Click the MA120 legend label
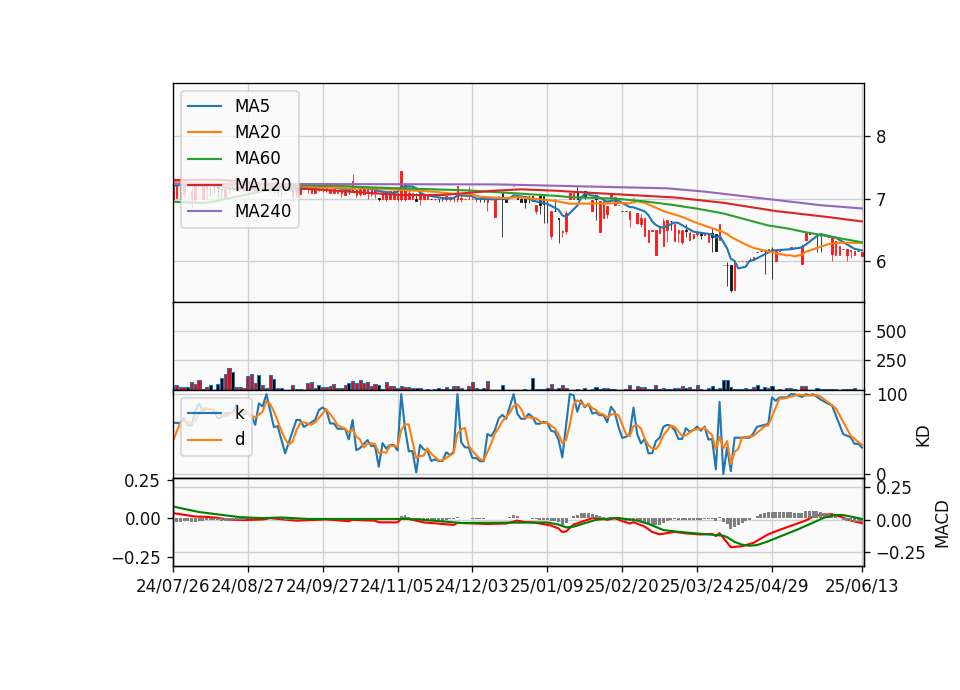Viewport: 960px width, 690px height. click(x=263, y=184)
